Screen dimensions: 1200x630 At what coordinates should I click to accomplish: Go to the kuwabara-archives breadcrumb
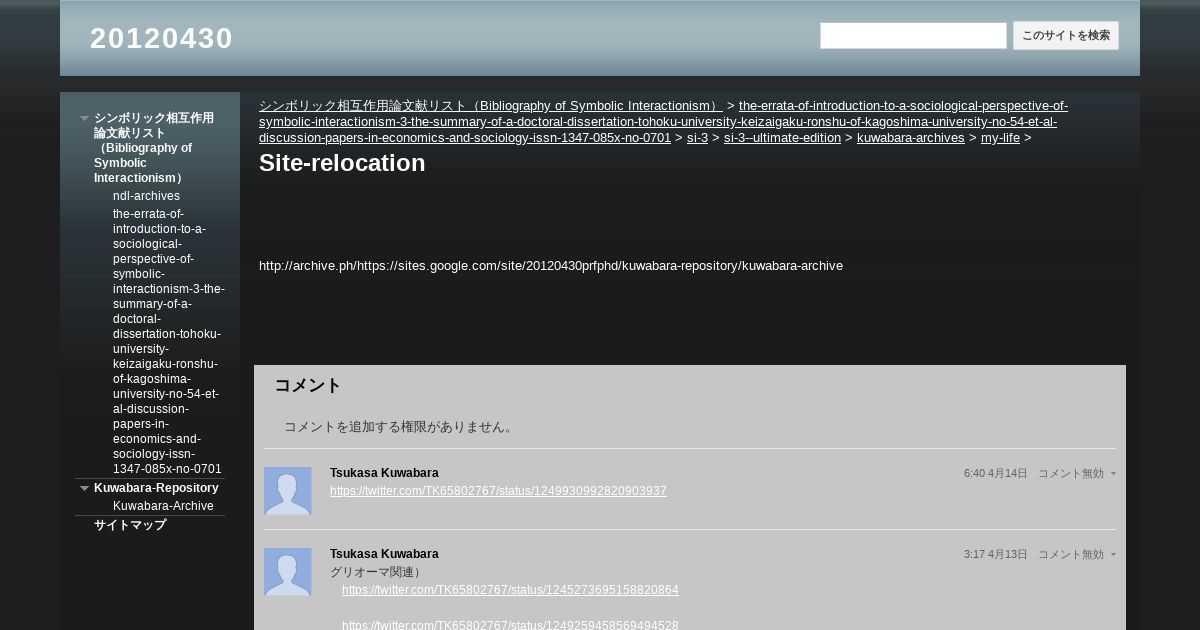click(x=911, y=138)
